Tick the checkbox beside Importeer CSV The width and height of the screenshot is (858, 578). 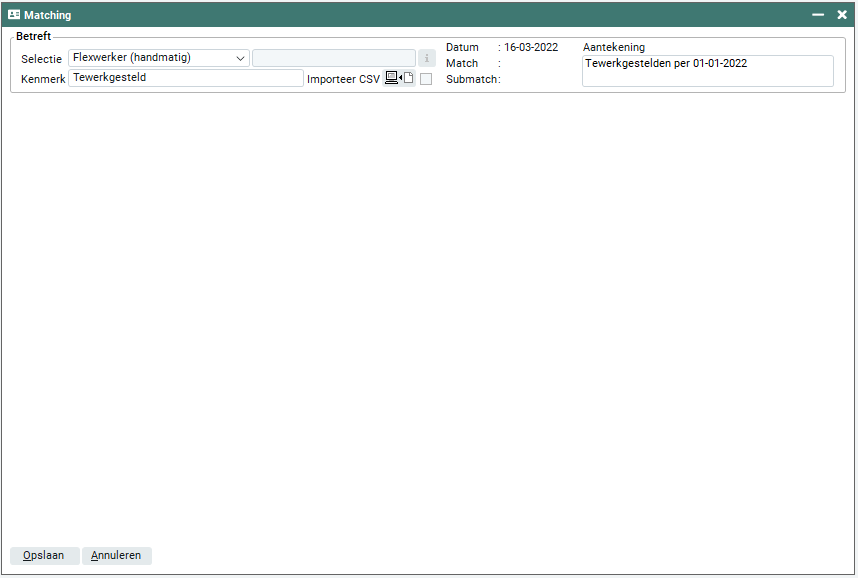426,79
